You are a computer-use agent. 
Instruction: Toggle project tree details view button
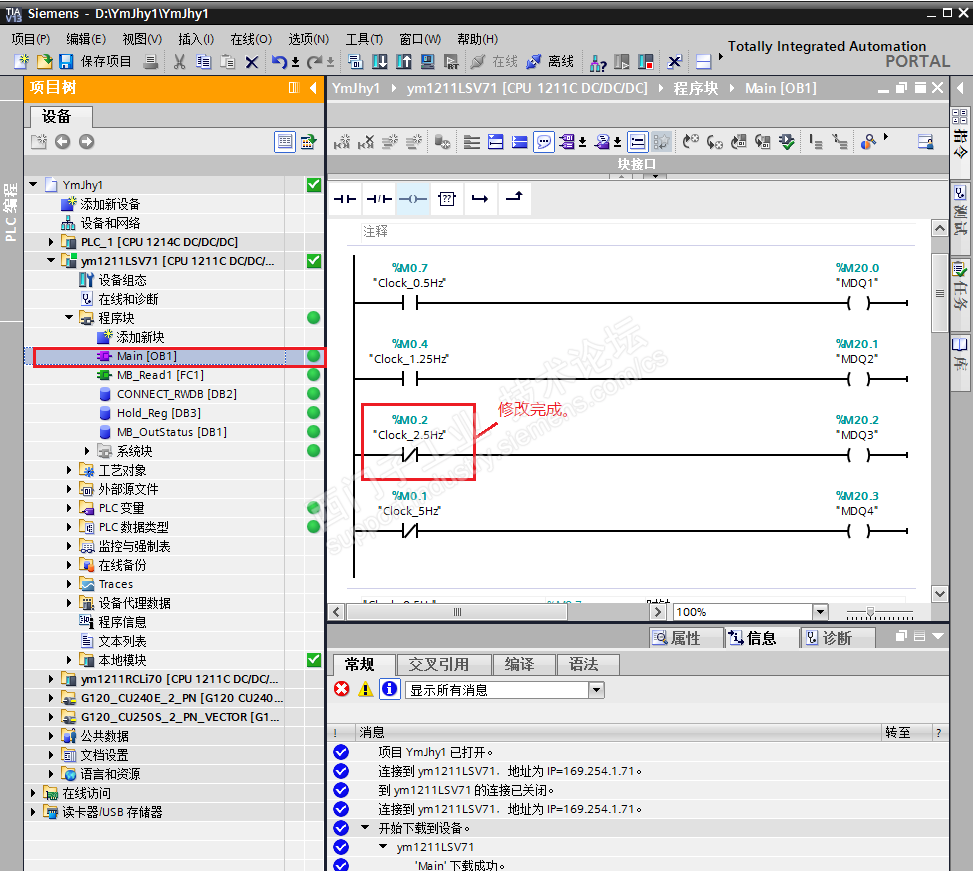(285, 142)
